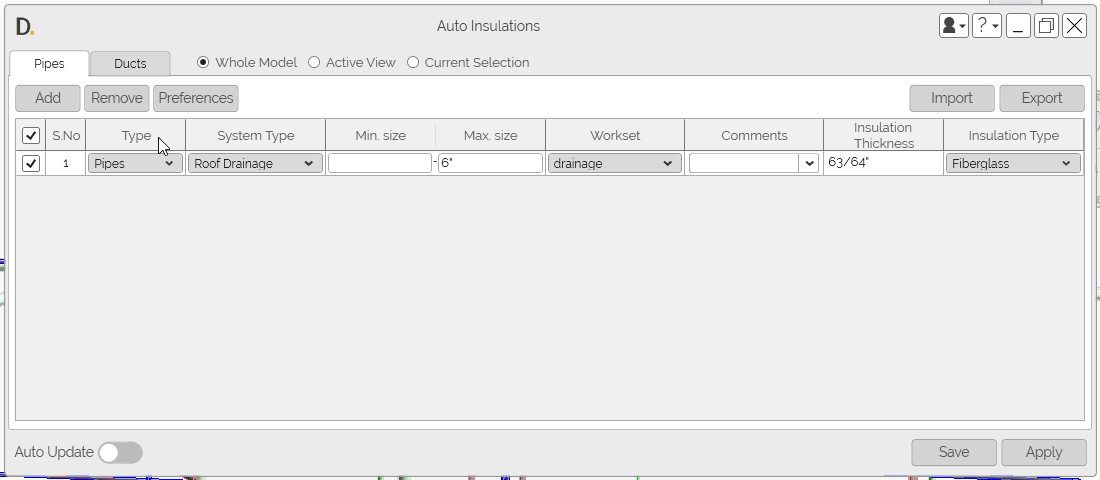Click the System Type column header
This screenshot has height=480, width=1100.
(x=255, y=135)
